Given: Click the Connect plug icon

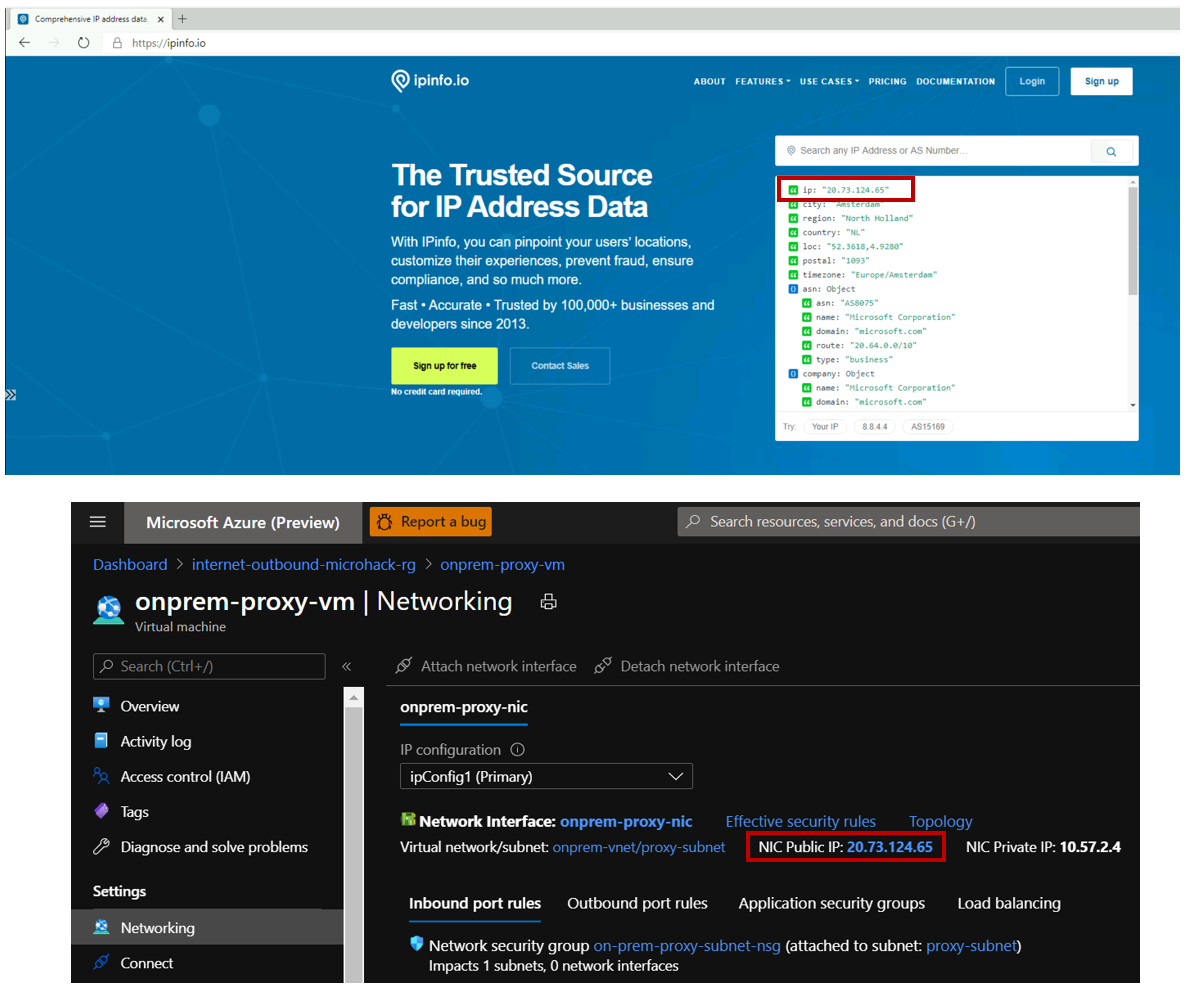Looking at the screenshot, I should 101,962.
